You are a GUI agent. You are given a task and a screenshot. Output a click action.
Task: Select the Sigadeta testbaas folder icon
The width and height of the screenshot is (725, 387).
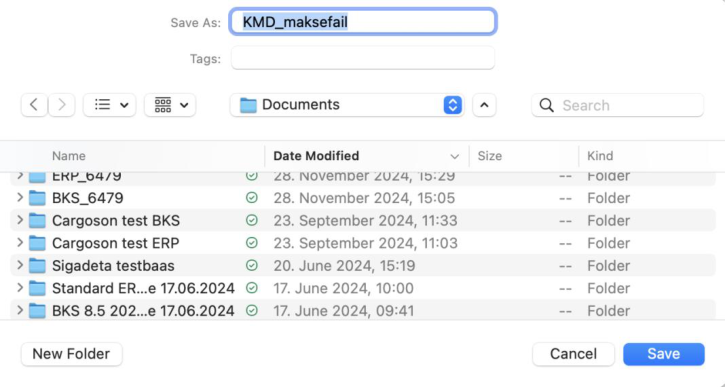(37, 266)
